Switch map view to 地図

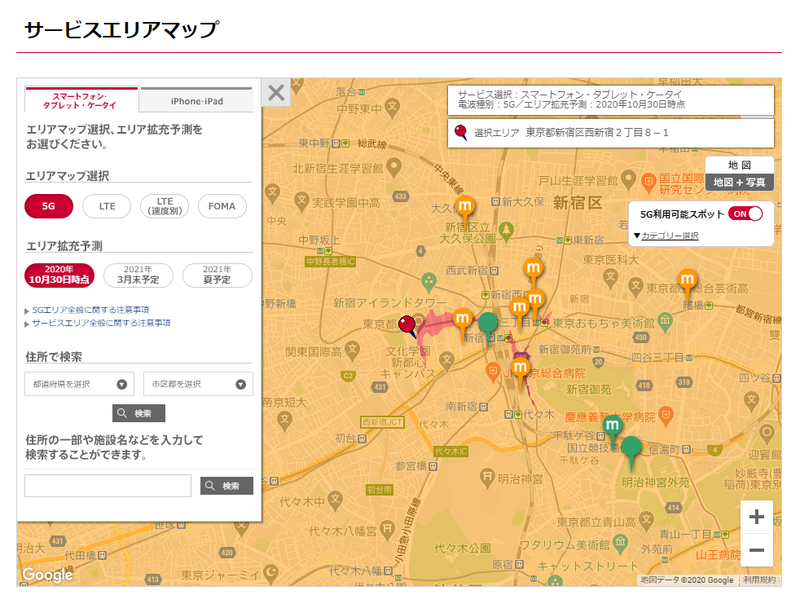739,165
